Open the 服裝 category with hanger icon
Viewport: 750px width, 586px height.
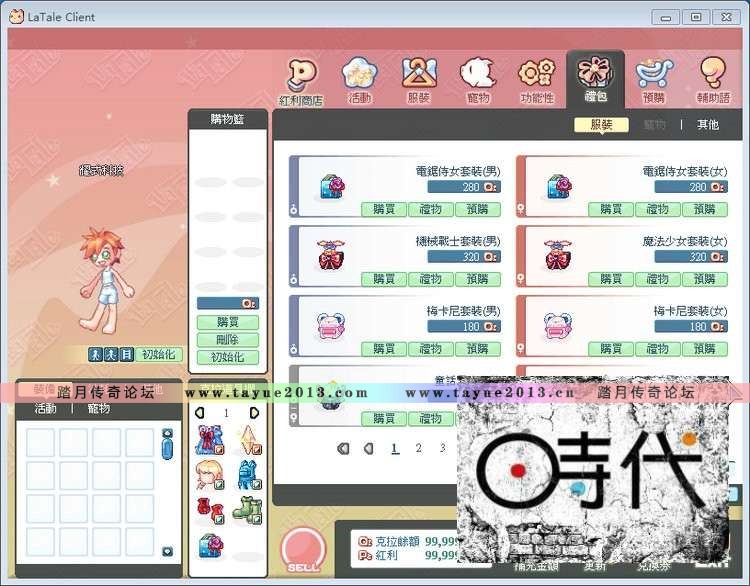(x=419, y=81)
